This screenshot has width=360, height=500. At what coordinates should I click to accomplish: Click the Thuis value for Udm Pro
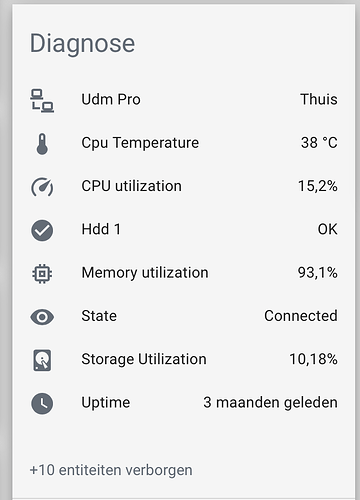click(319, 99)
